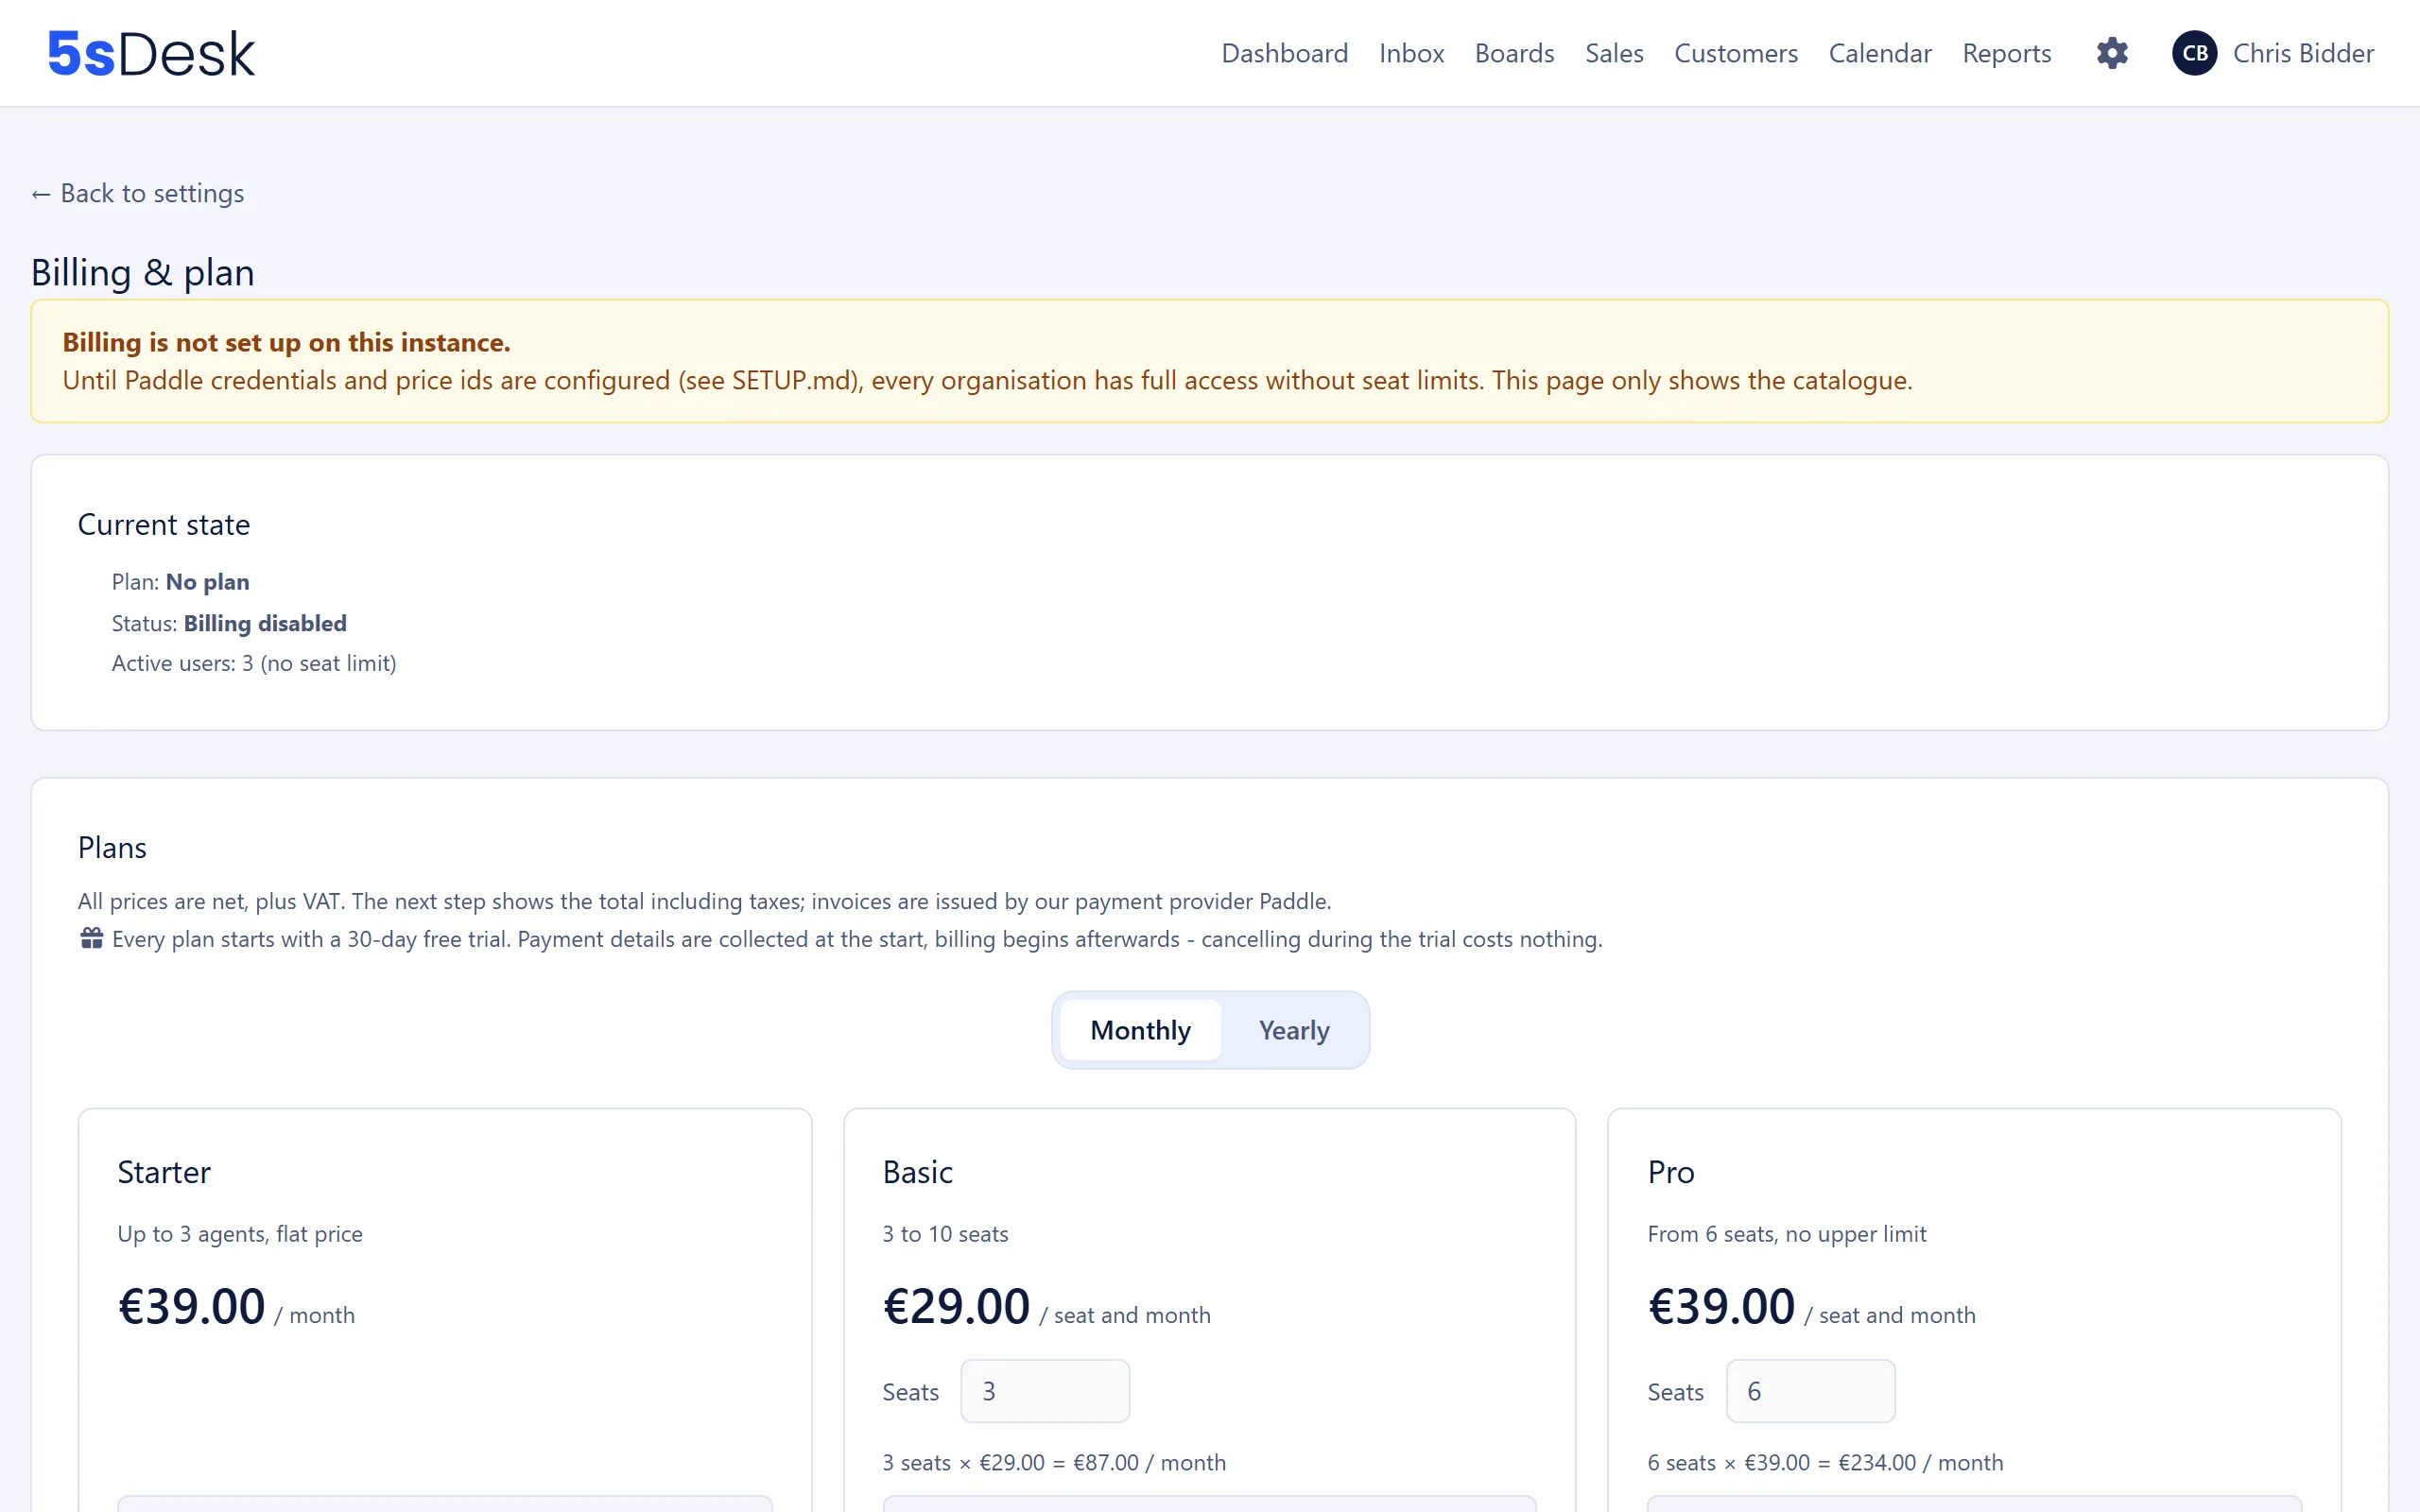
Task: Click the 'Billing disabled' status text
Action: click(265, 623)
